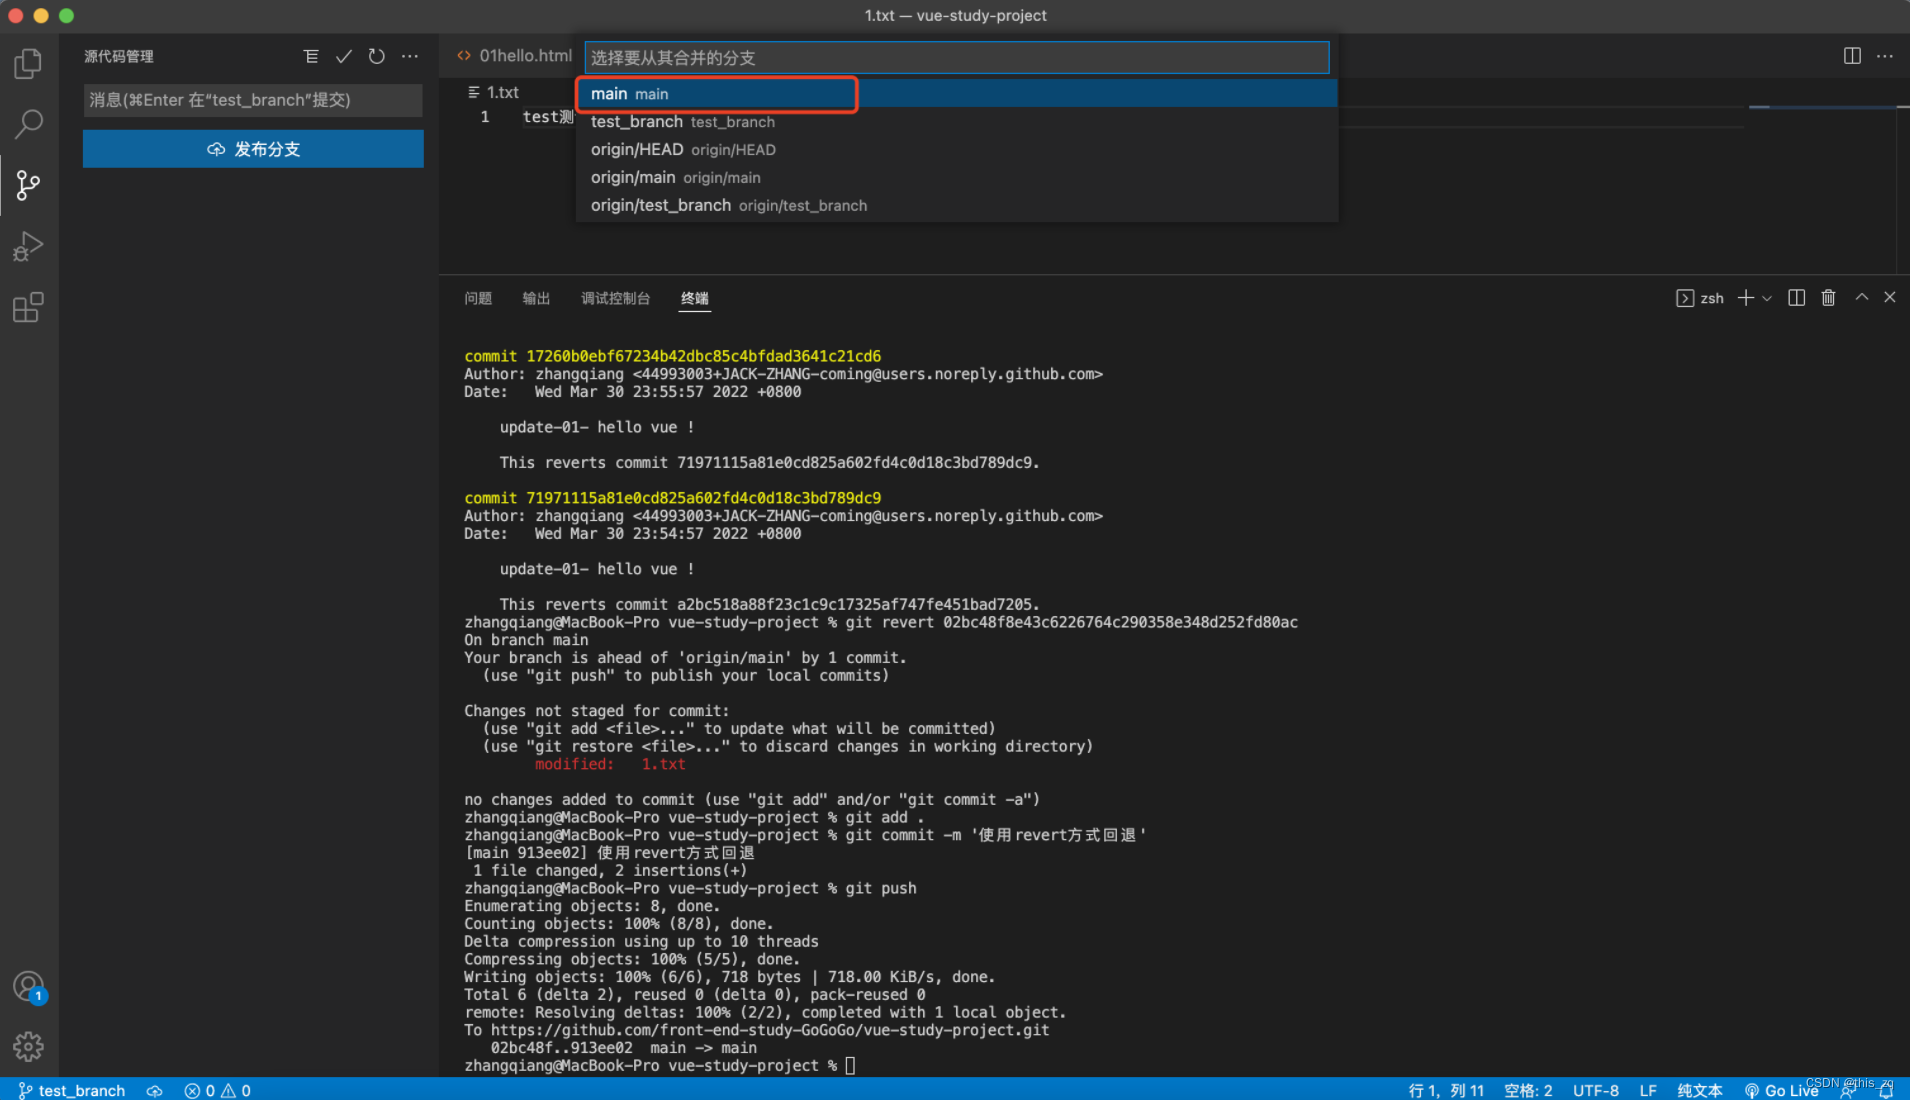Screen dimensions: 1910x1100
Task: Click the GitHub repository URL in terminal
Action: point(770,1030)
